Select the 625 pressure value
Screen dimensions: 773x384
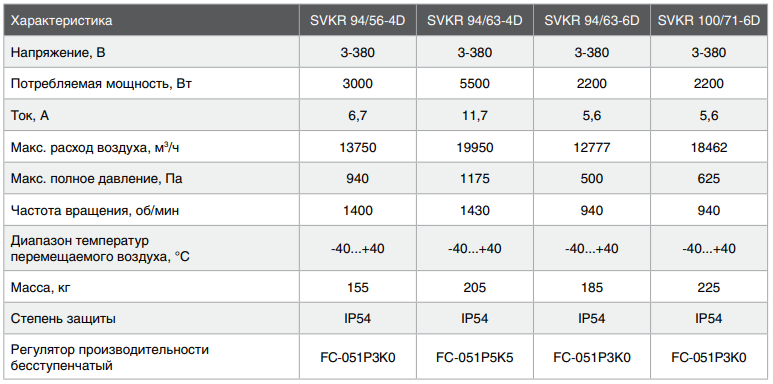pyautogui.click(x=709, y=178)
